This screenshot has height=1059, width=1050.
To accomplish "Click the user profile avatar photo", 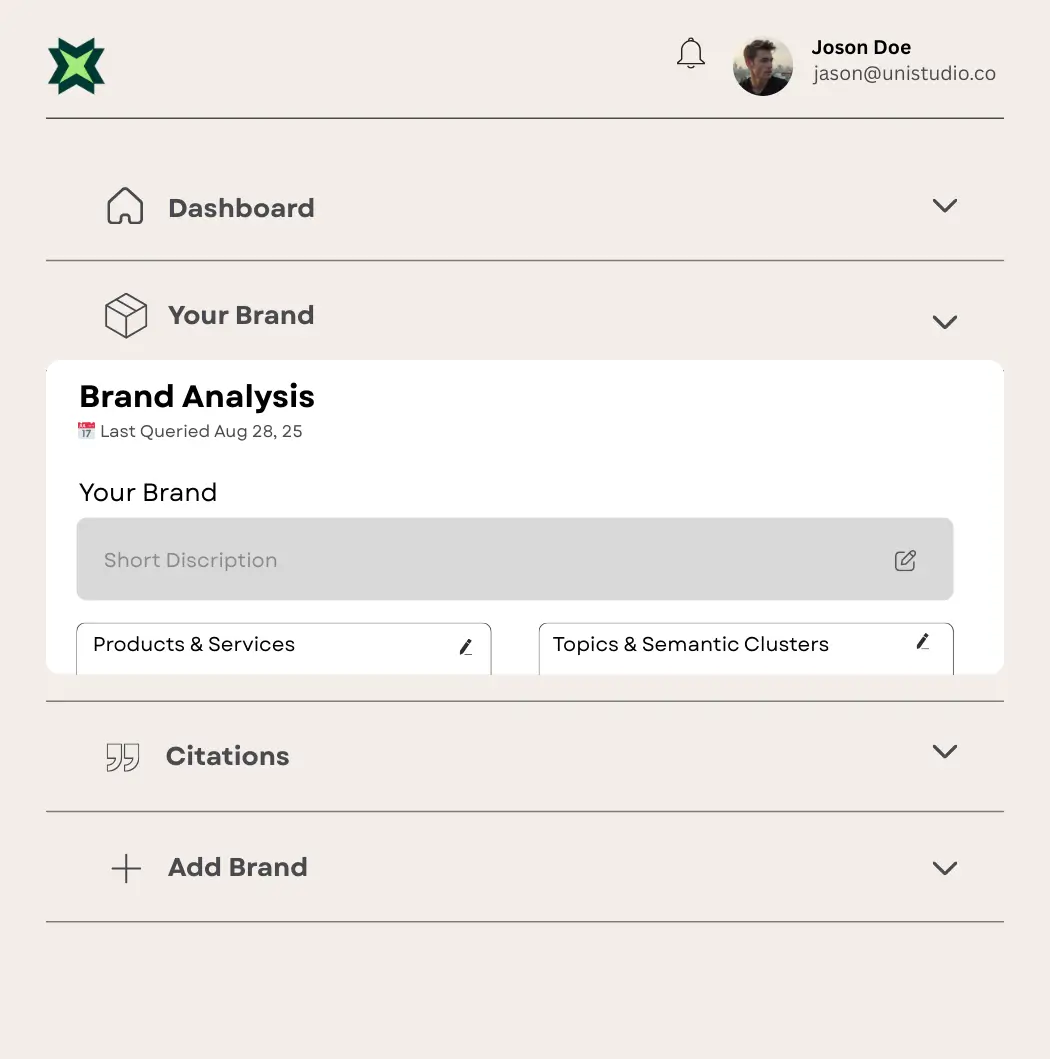I will tap(763, 66).
